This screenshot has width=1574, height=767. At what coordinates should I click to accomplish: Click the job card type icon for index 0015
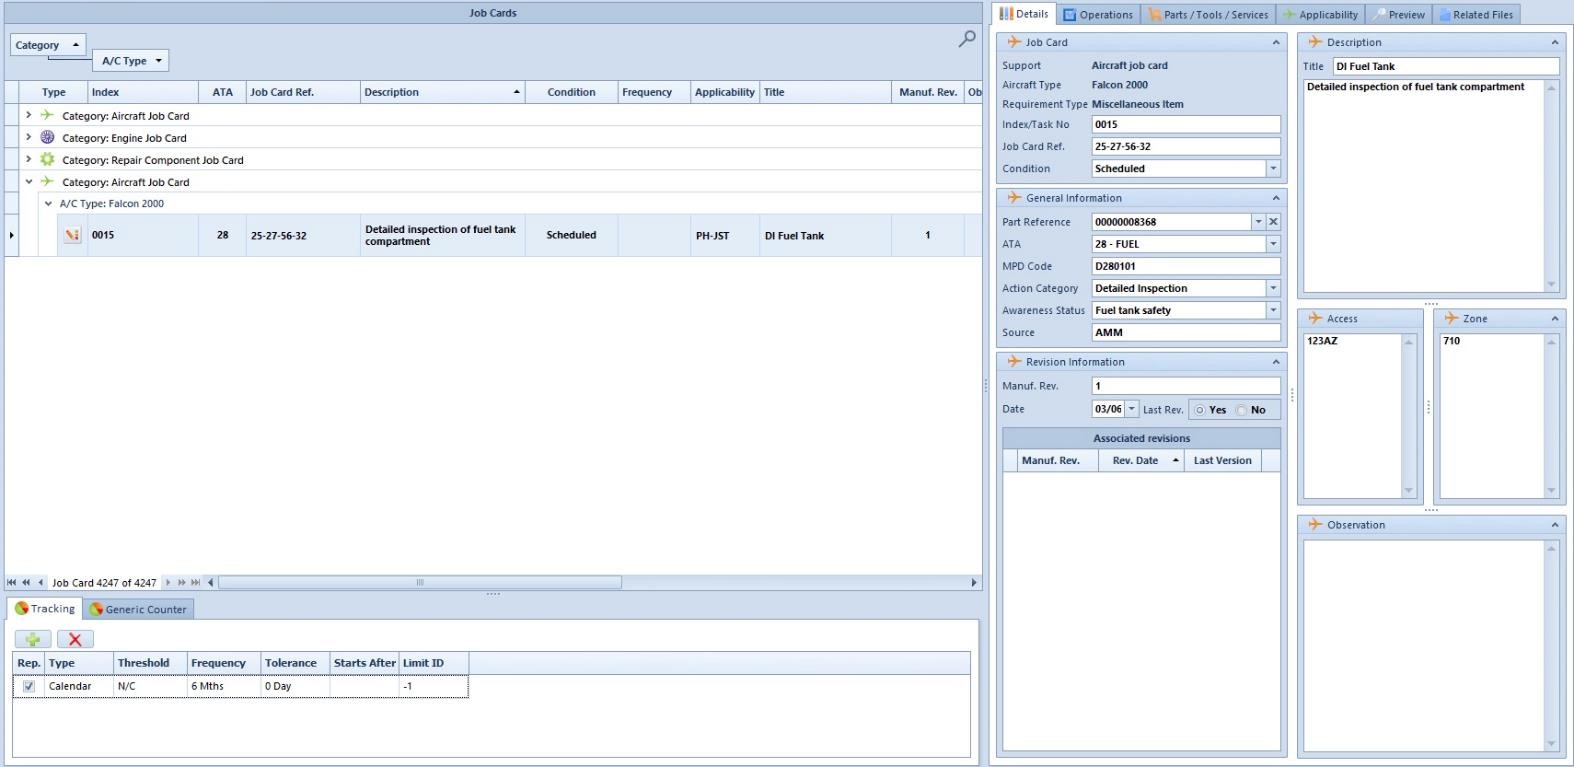point(72,235)
